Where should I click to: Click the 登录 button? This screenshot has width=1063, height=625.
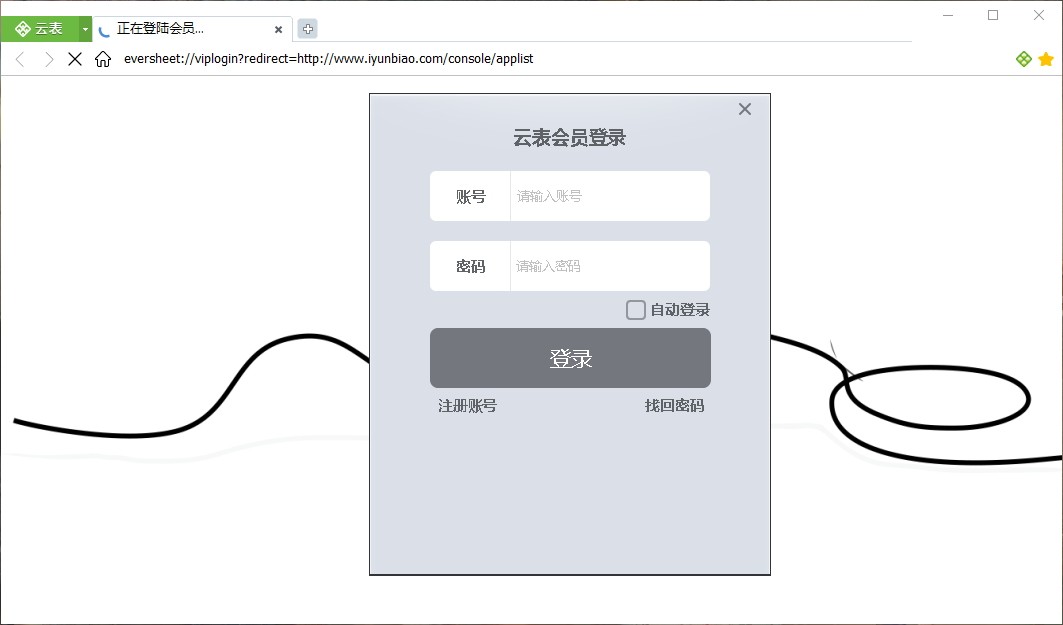click(570, 358)
